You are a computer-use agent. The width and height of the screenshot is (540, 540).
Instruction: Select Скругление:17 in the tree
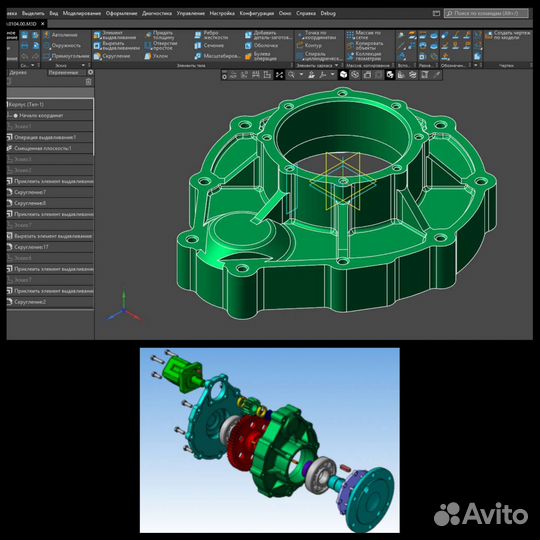pyautogui.click(x=50, y=247)
